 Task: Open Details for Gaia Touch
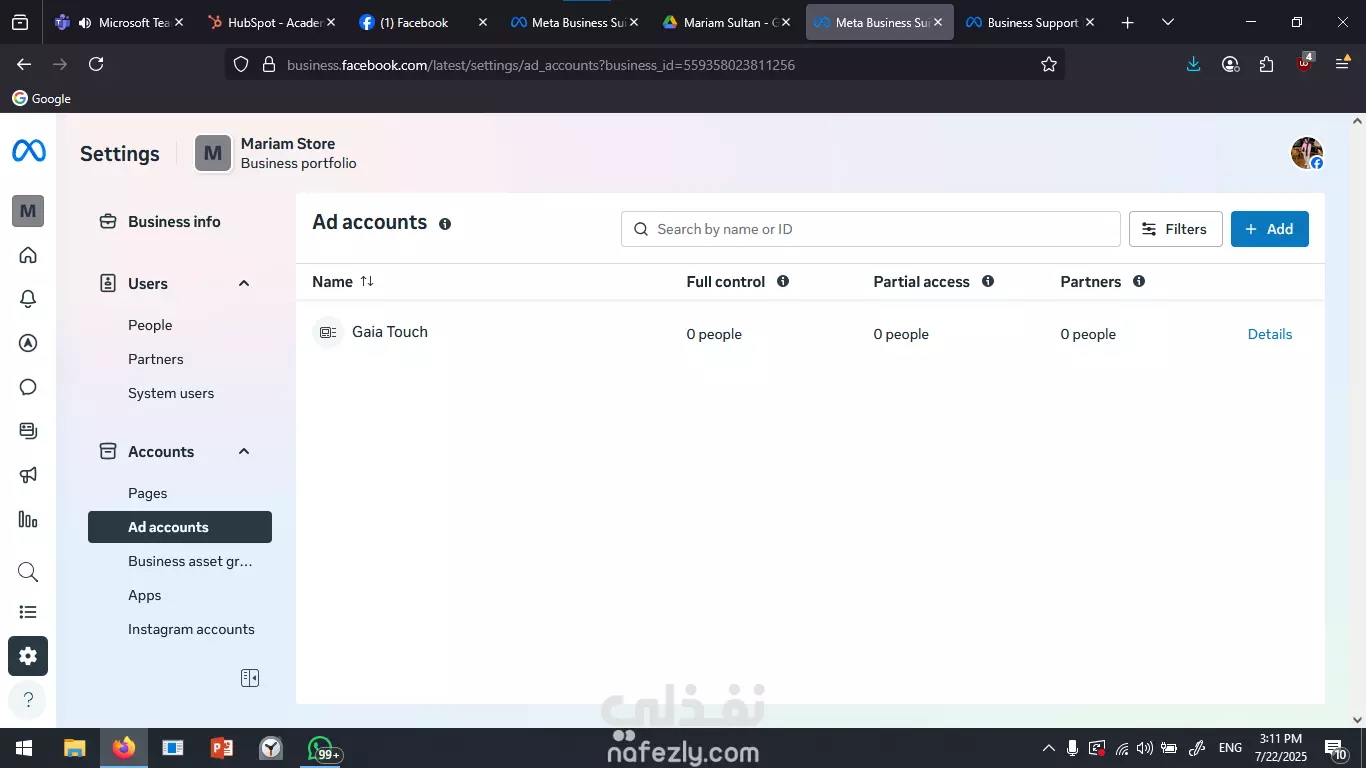(1270, 334)
